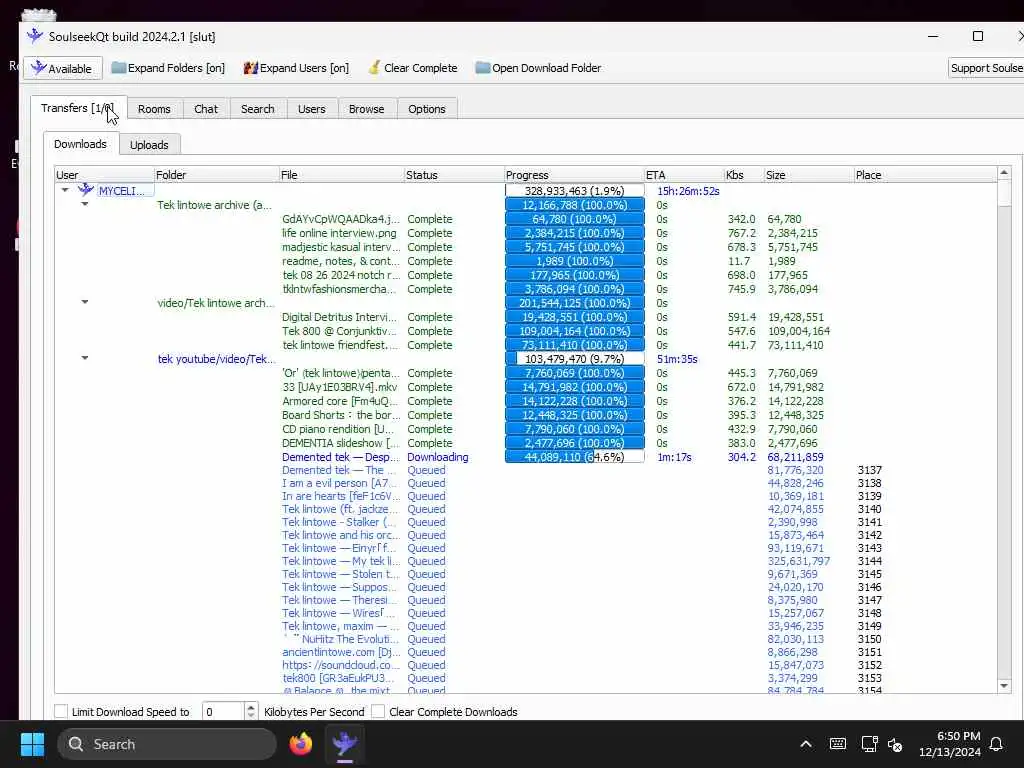Sort by Place column header

(x=925, y=175)
